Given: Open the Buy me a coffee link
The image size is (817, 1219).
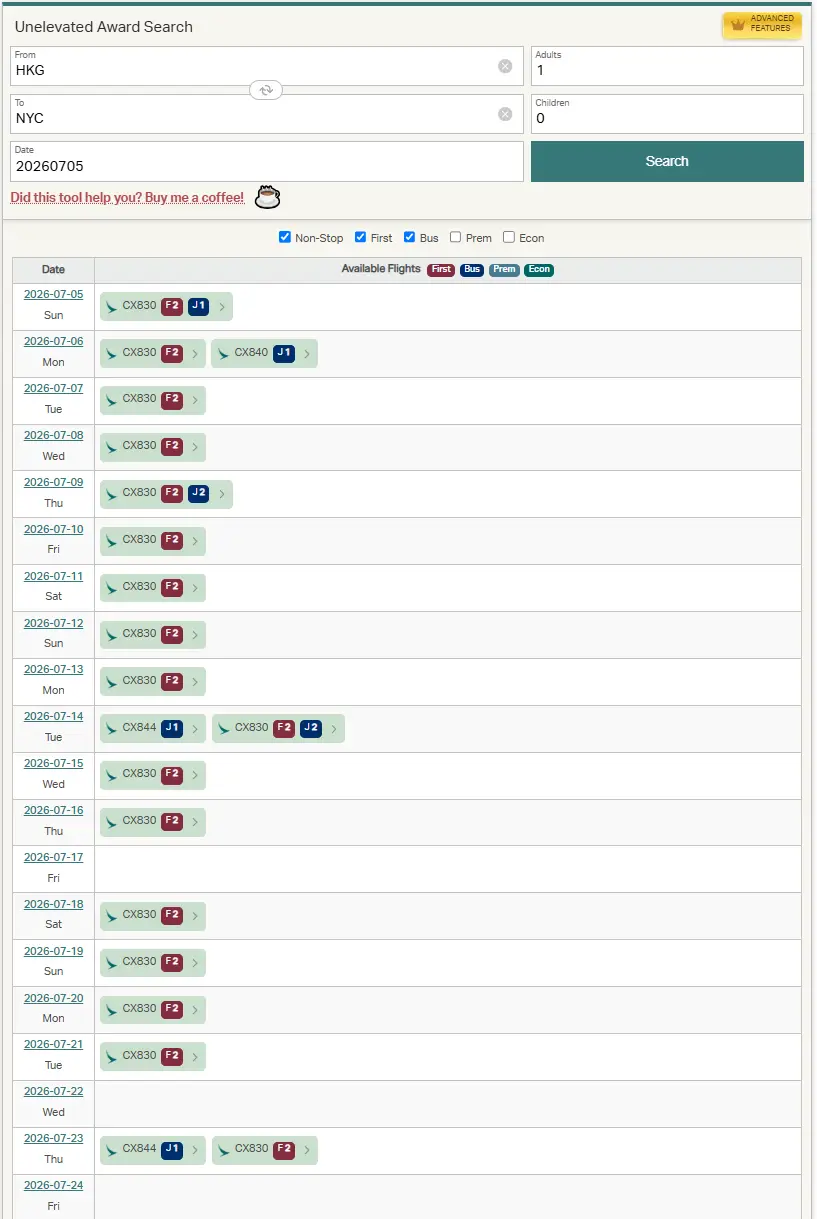Looking at the screenshot, I should 127,198.
